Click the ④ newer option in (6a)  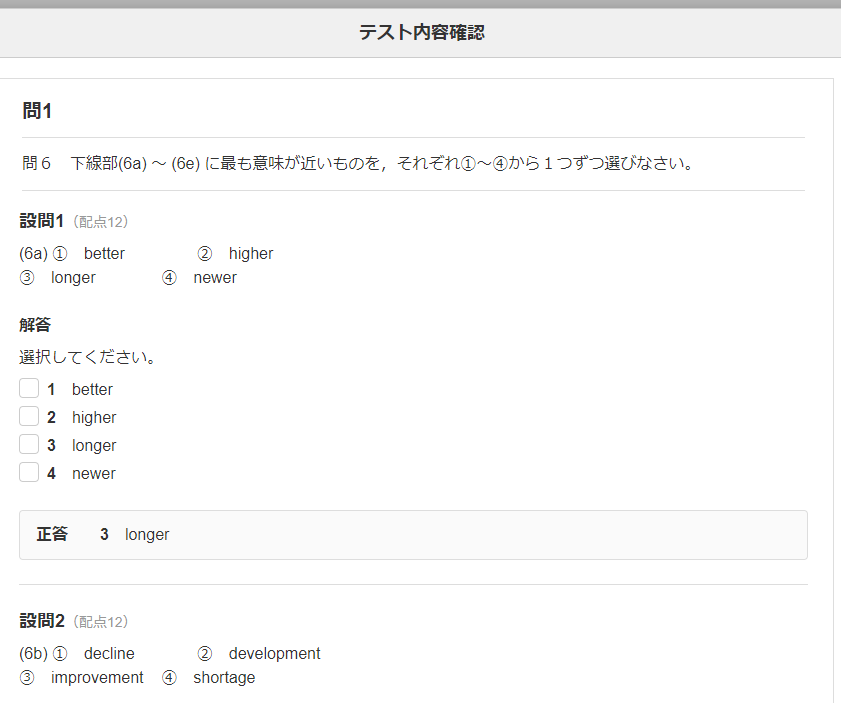pyautogui.click(x=200, y=278)
